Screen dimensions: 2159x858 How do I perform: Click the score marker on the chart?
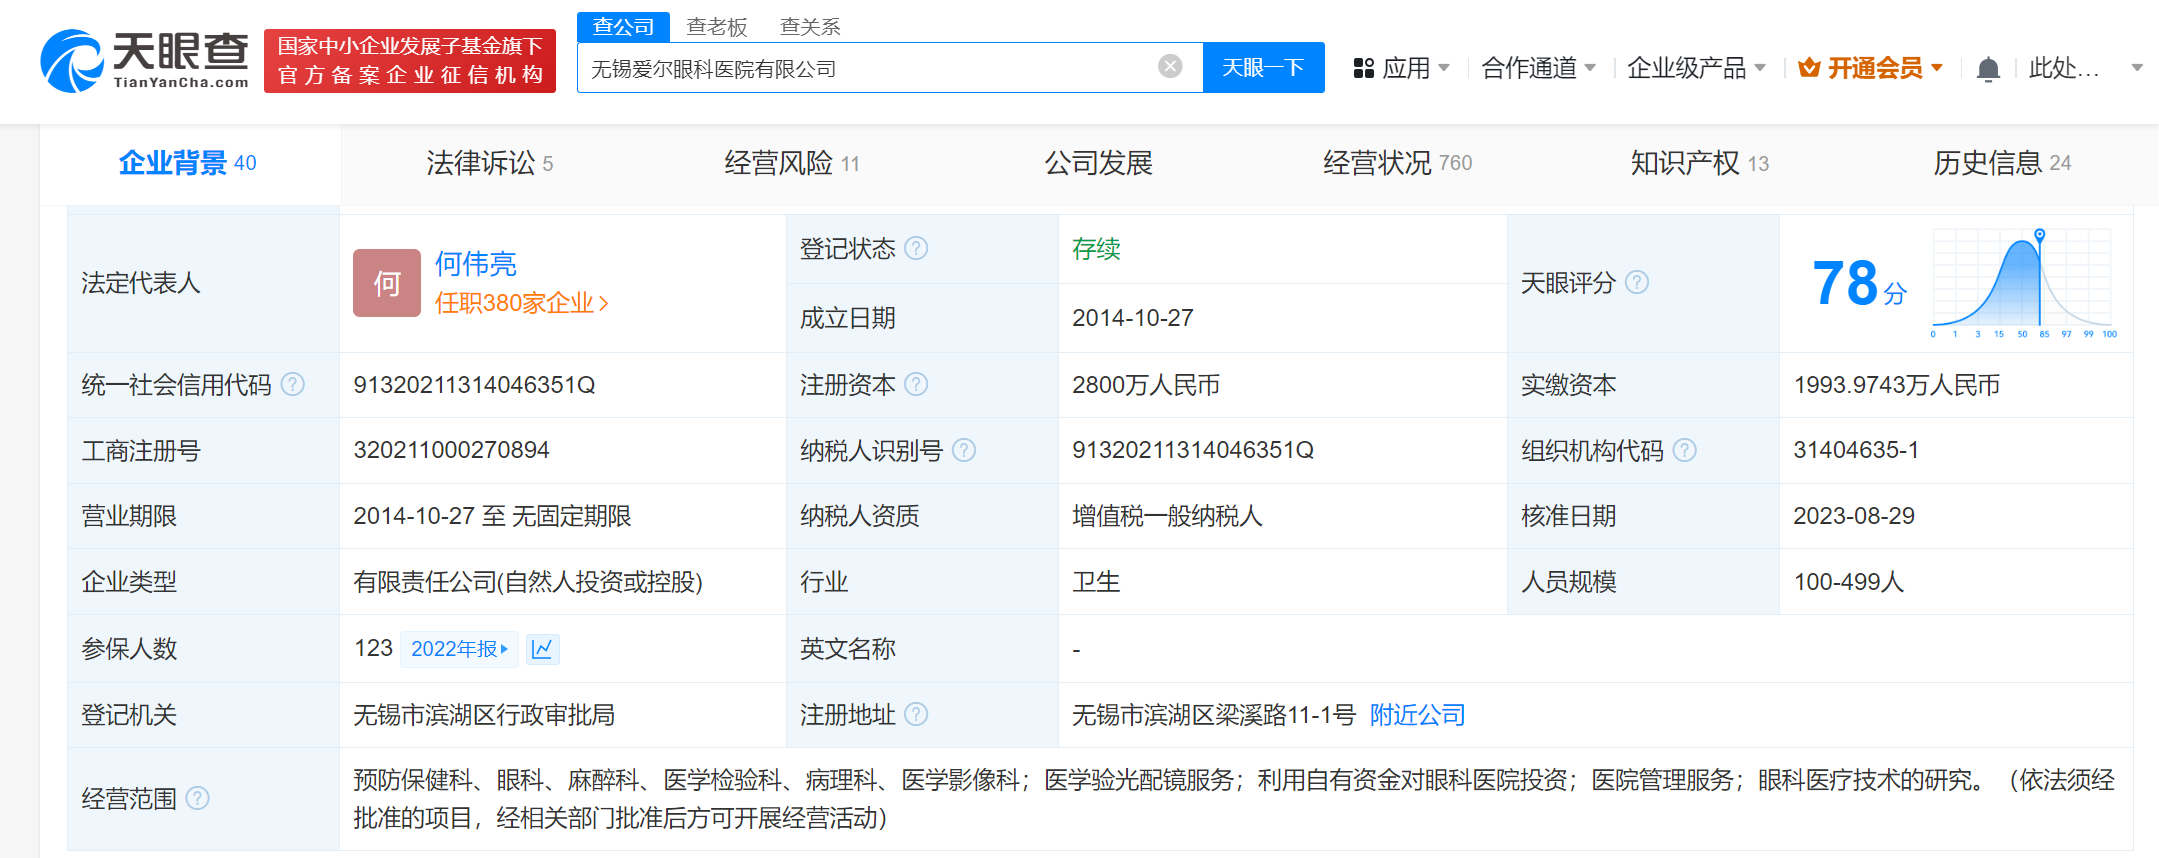tap(2039, 235)
